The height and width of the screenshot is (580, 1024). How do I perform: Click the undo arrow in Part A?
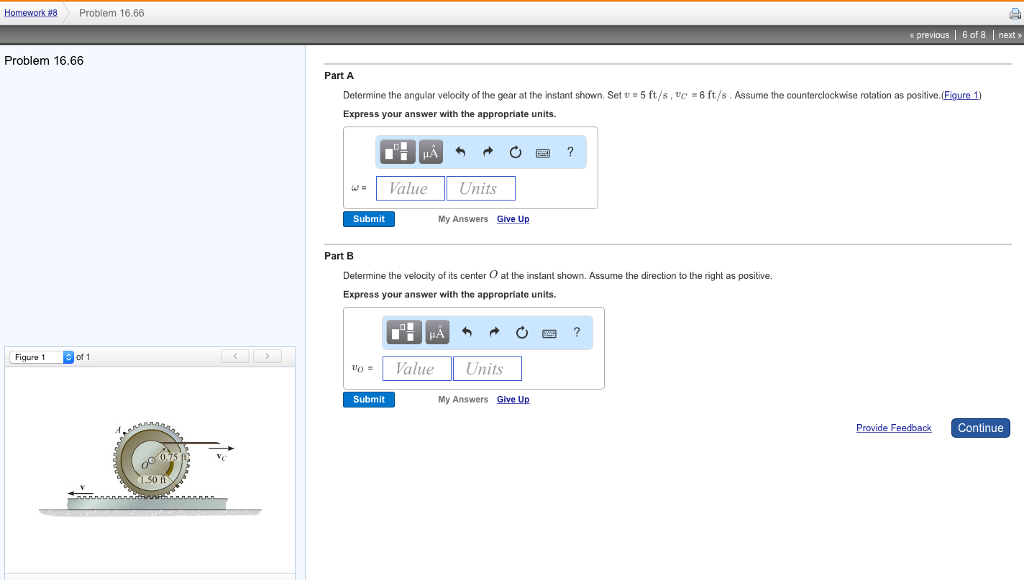coord(461,152)
